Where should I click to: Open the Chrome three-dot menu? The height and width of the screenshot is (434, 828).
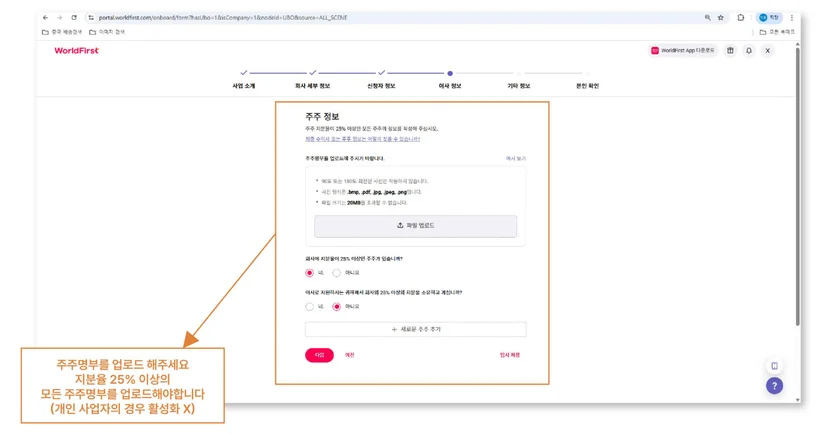[x=792, y=17]
